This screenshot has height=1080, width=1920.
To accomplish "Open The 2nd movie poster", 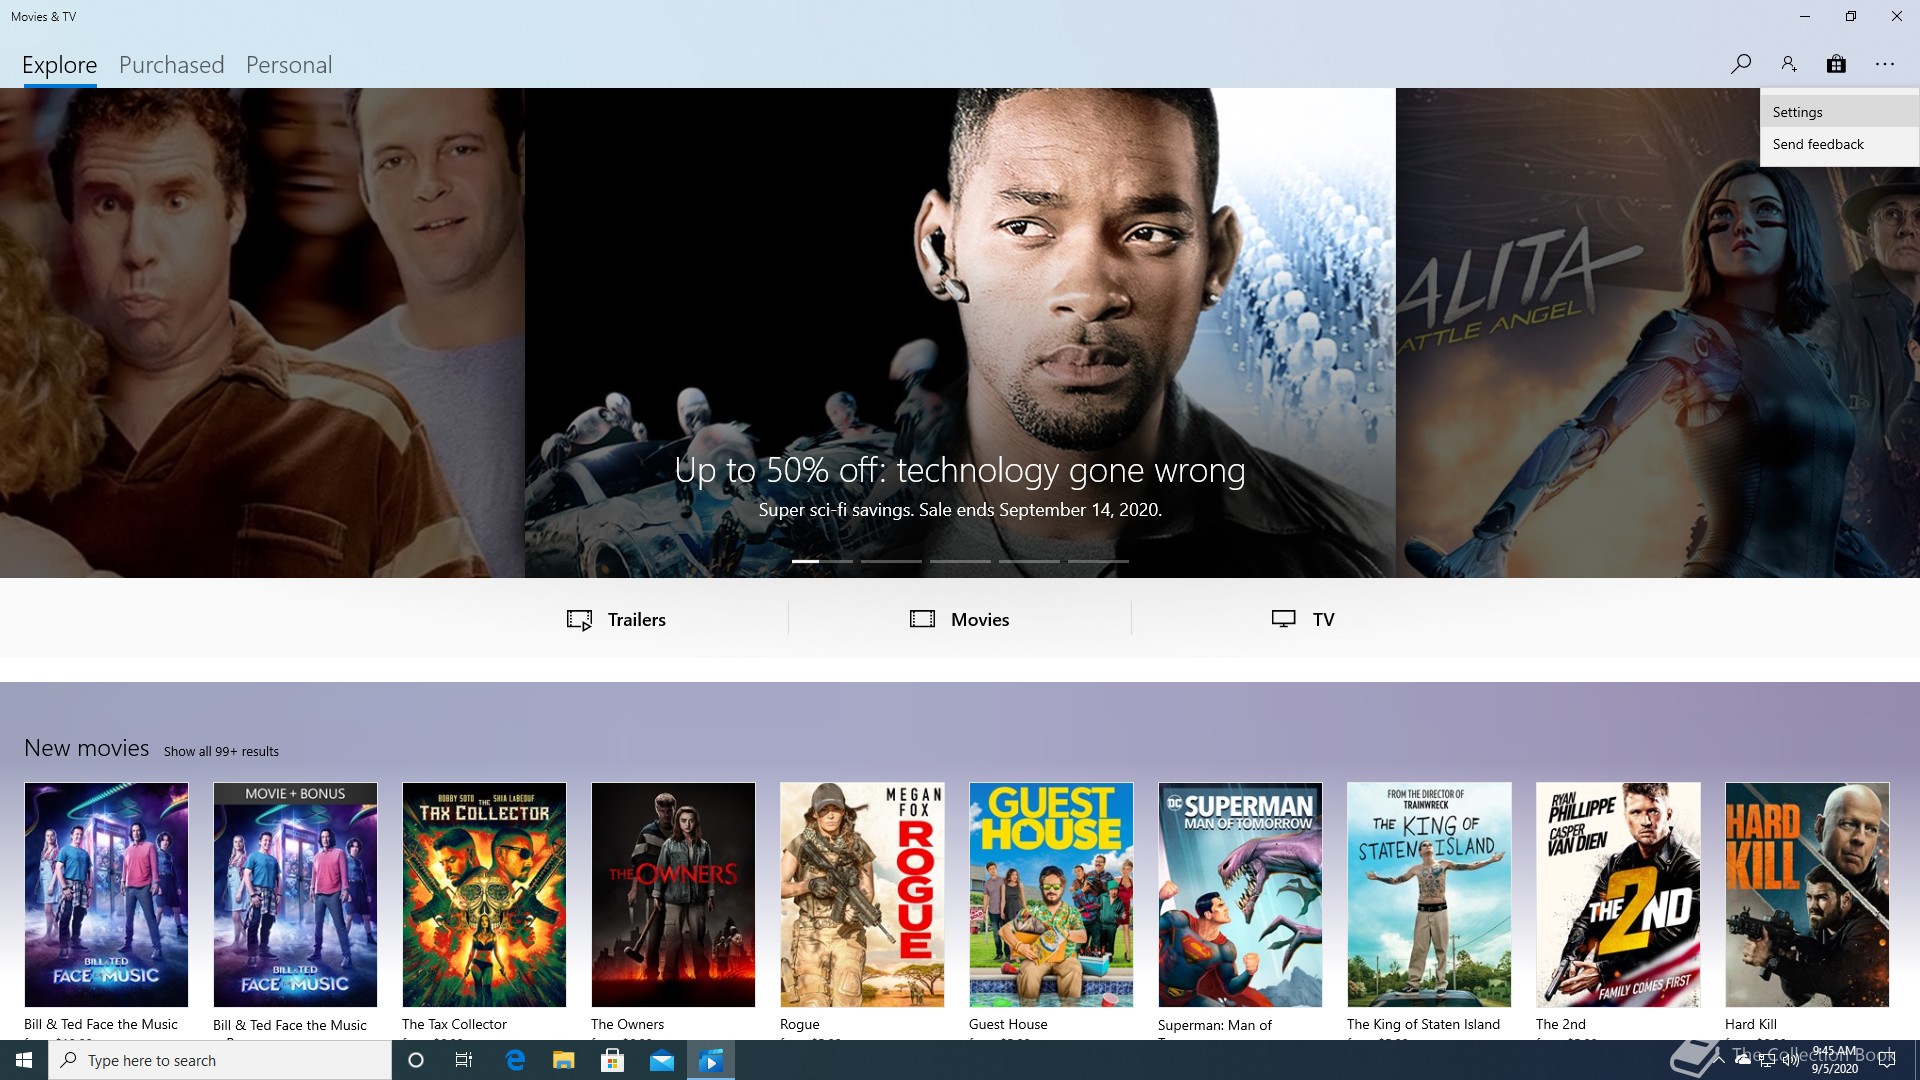I will pyautogui.click(x=1618, y=894).
